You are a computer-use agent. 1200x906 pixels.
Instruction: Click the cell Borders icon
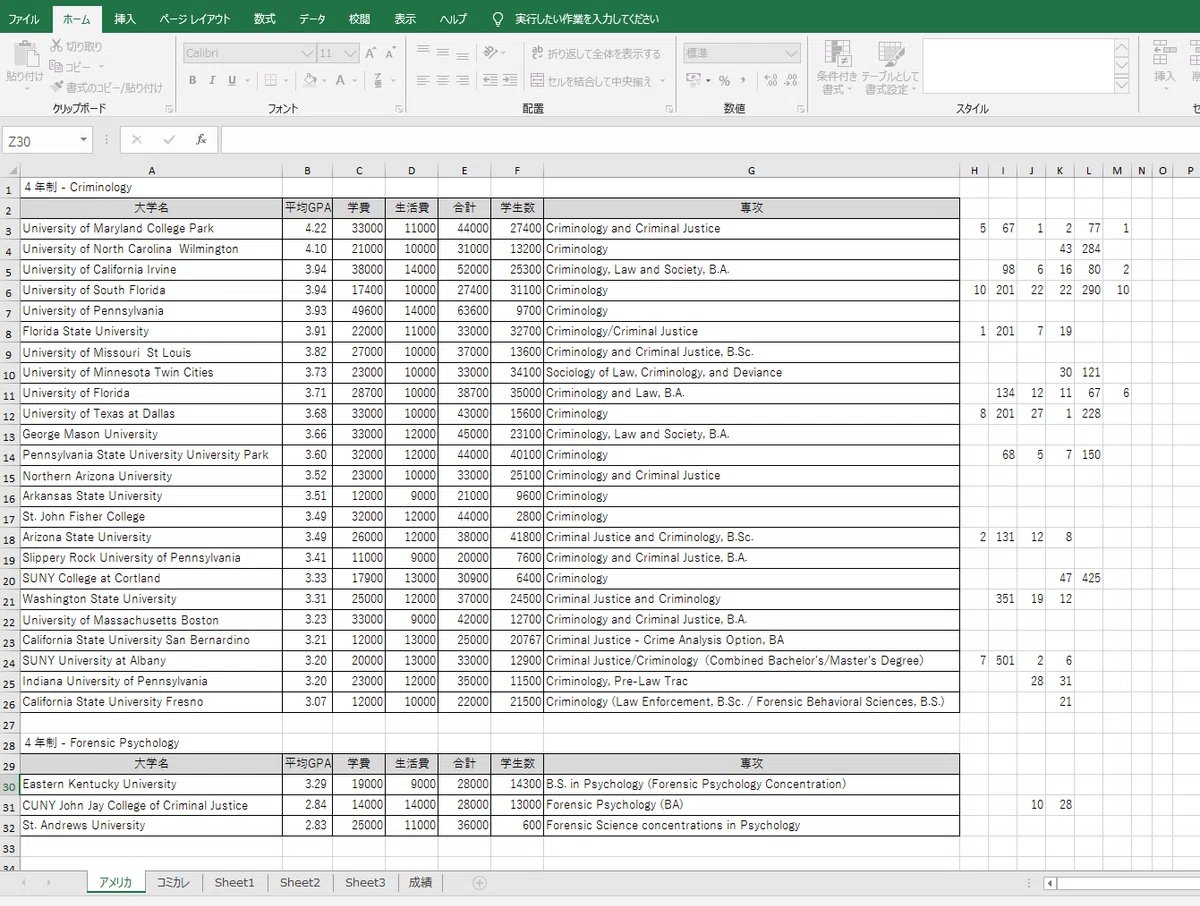(x=271, y=81)
